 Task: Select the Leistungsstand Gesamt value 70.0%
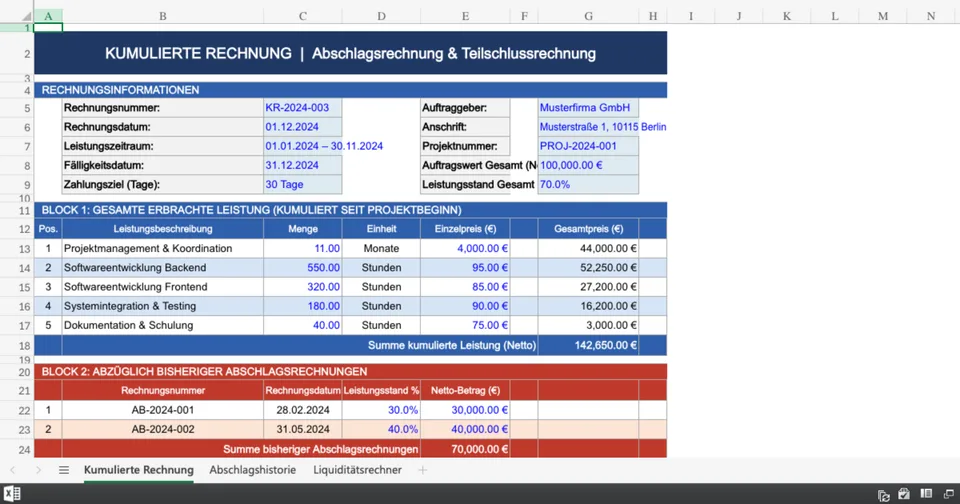point(588,184)
